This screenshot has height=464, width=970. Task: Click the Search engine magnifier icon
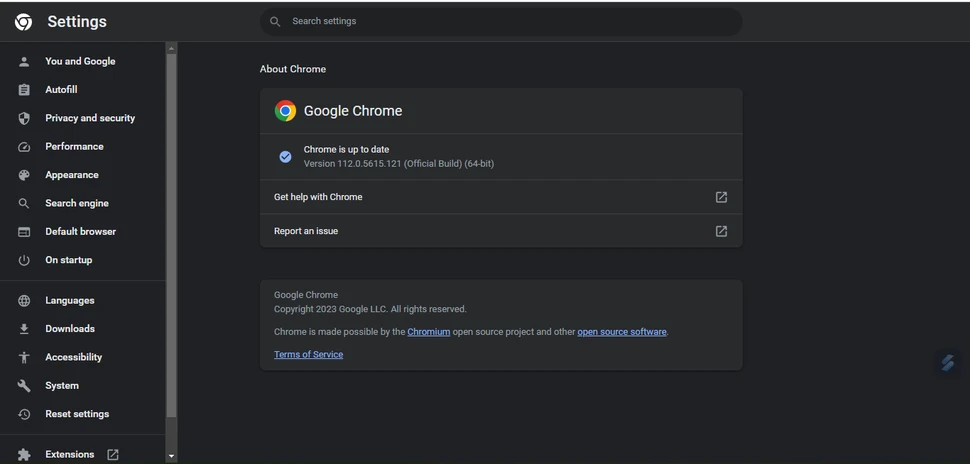24,204
